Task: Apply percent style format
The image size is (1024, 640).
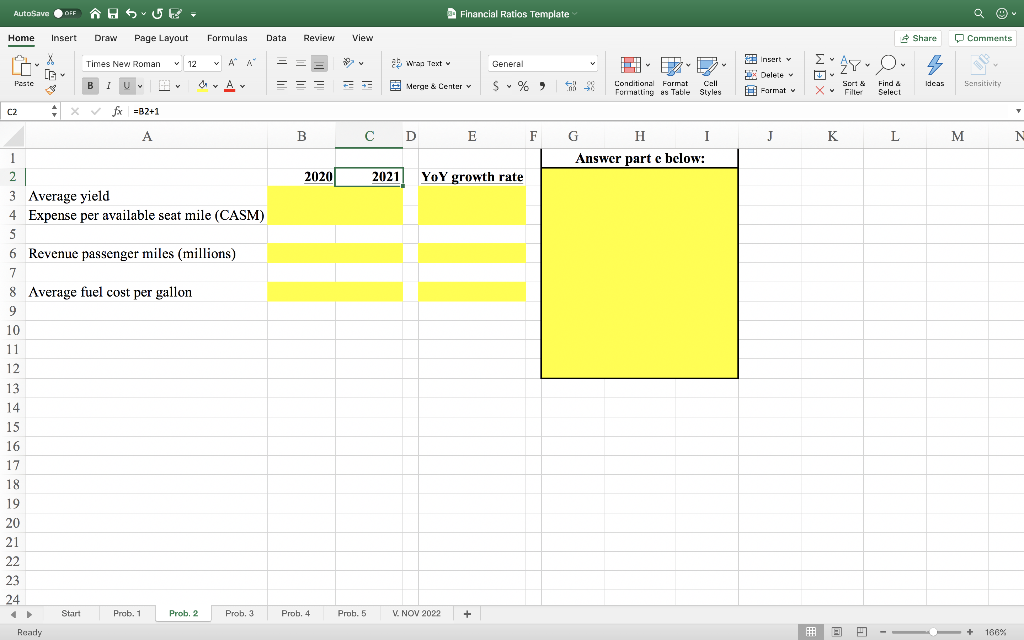Action: tap(523, 86)
